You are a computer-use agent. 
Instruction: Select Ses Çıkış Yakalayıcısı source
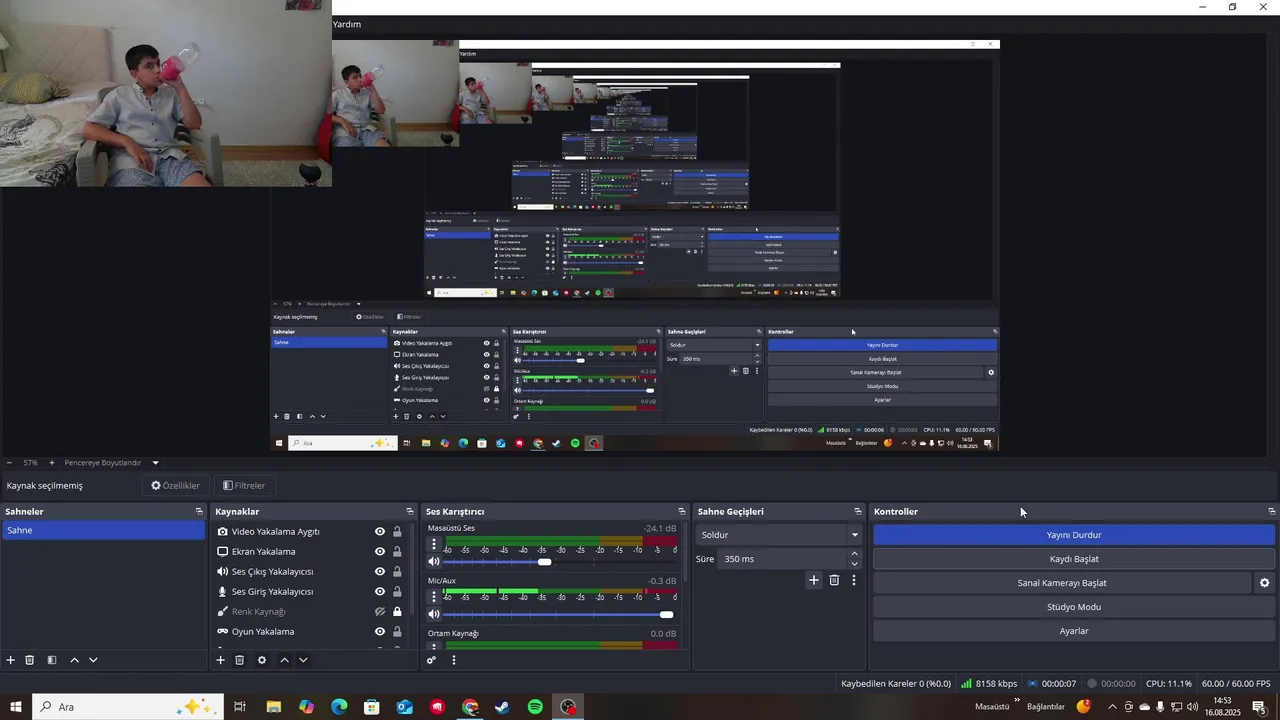click(272, 572)
